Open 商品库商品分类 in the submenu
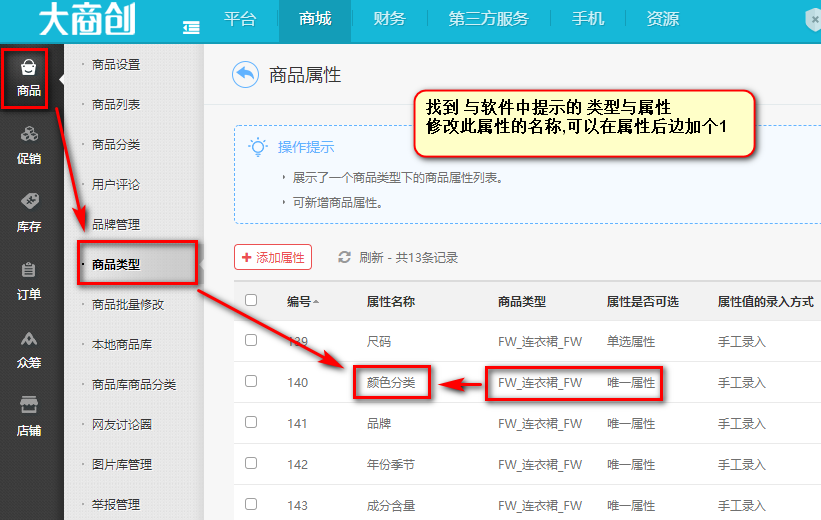The height and width of the screenshot is (520, 821). pos(134,384)
